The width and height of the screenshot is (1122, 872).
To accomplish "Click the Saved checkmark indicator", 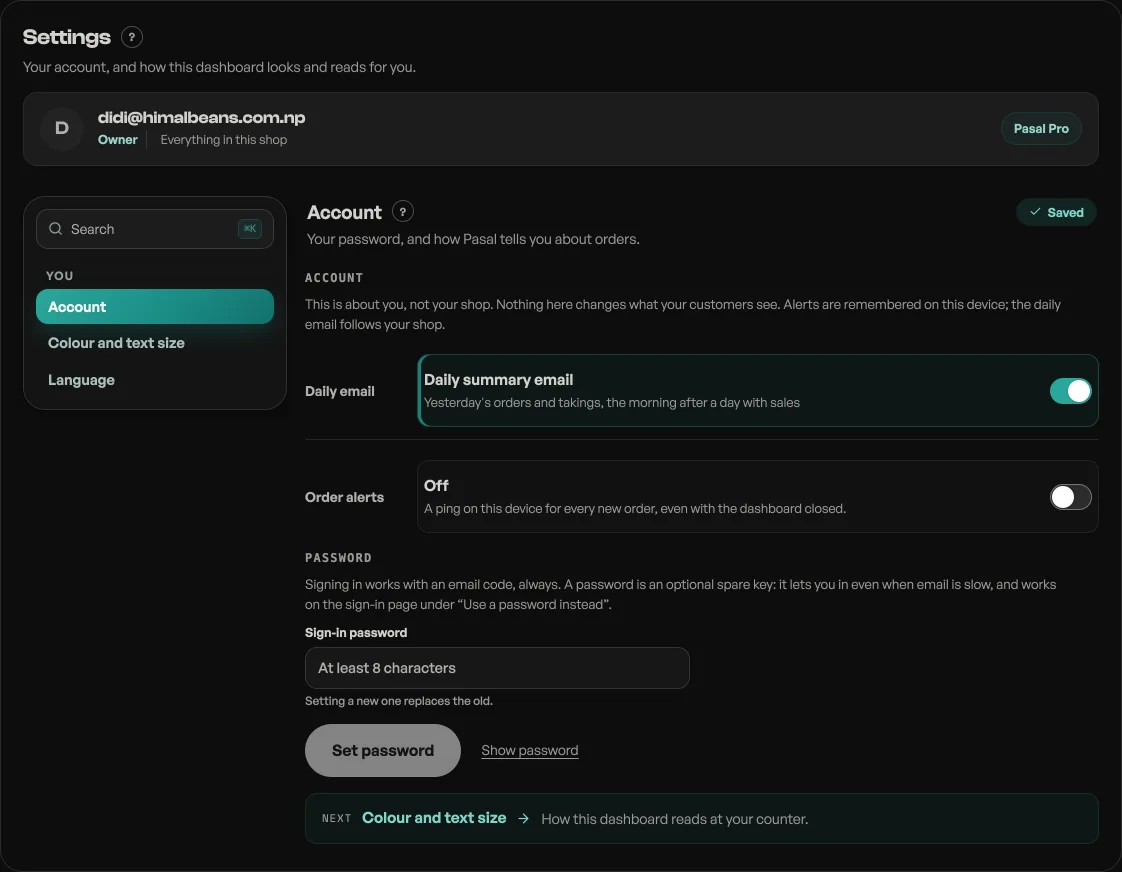I will click(x=1056, y=212).
